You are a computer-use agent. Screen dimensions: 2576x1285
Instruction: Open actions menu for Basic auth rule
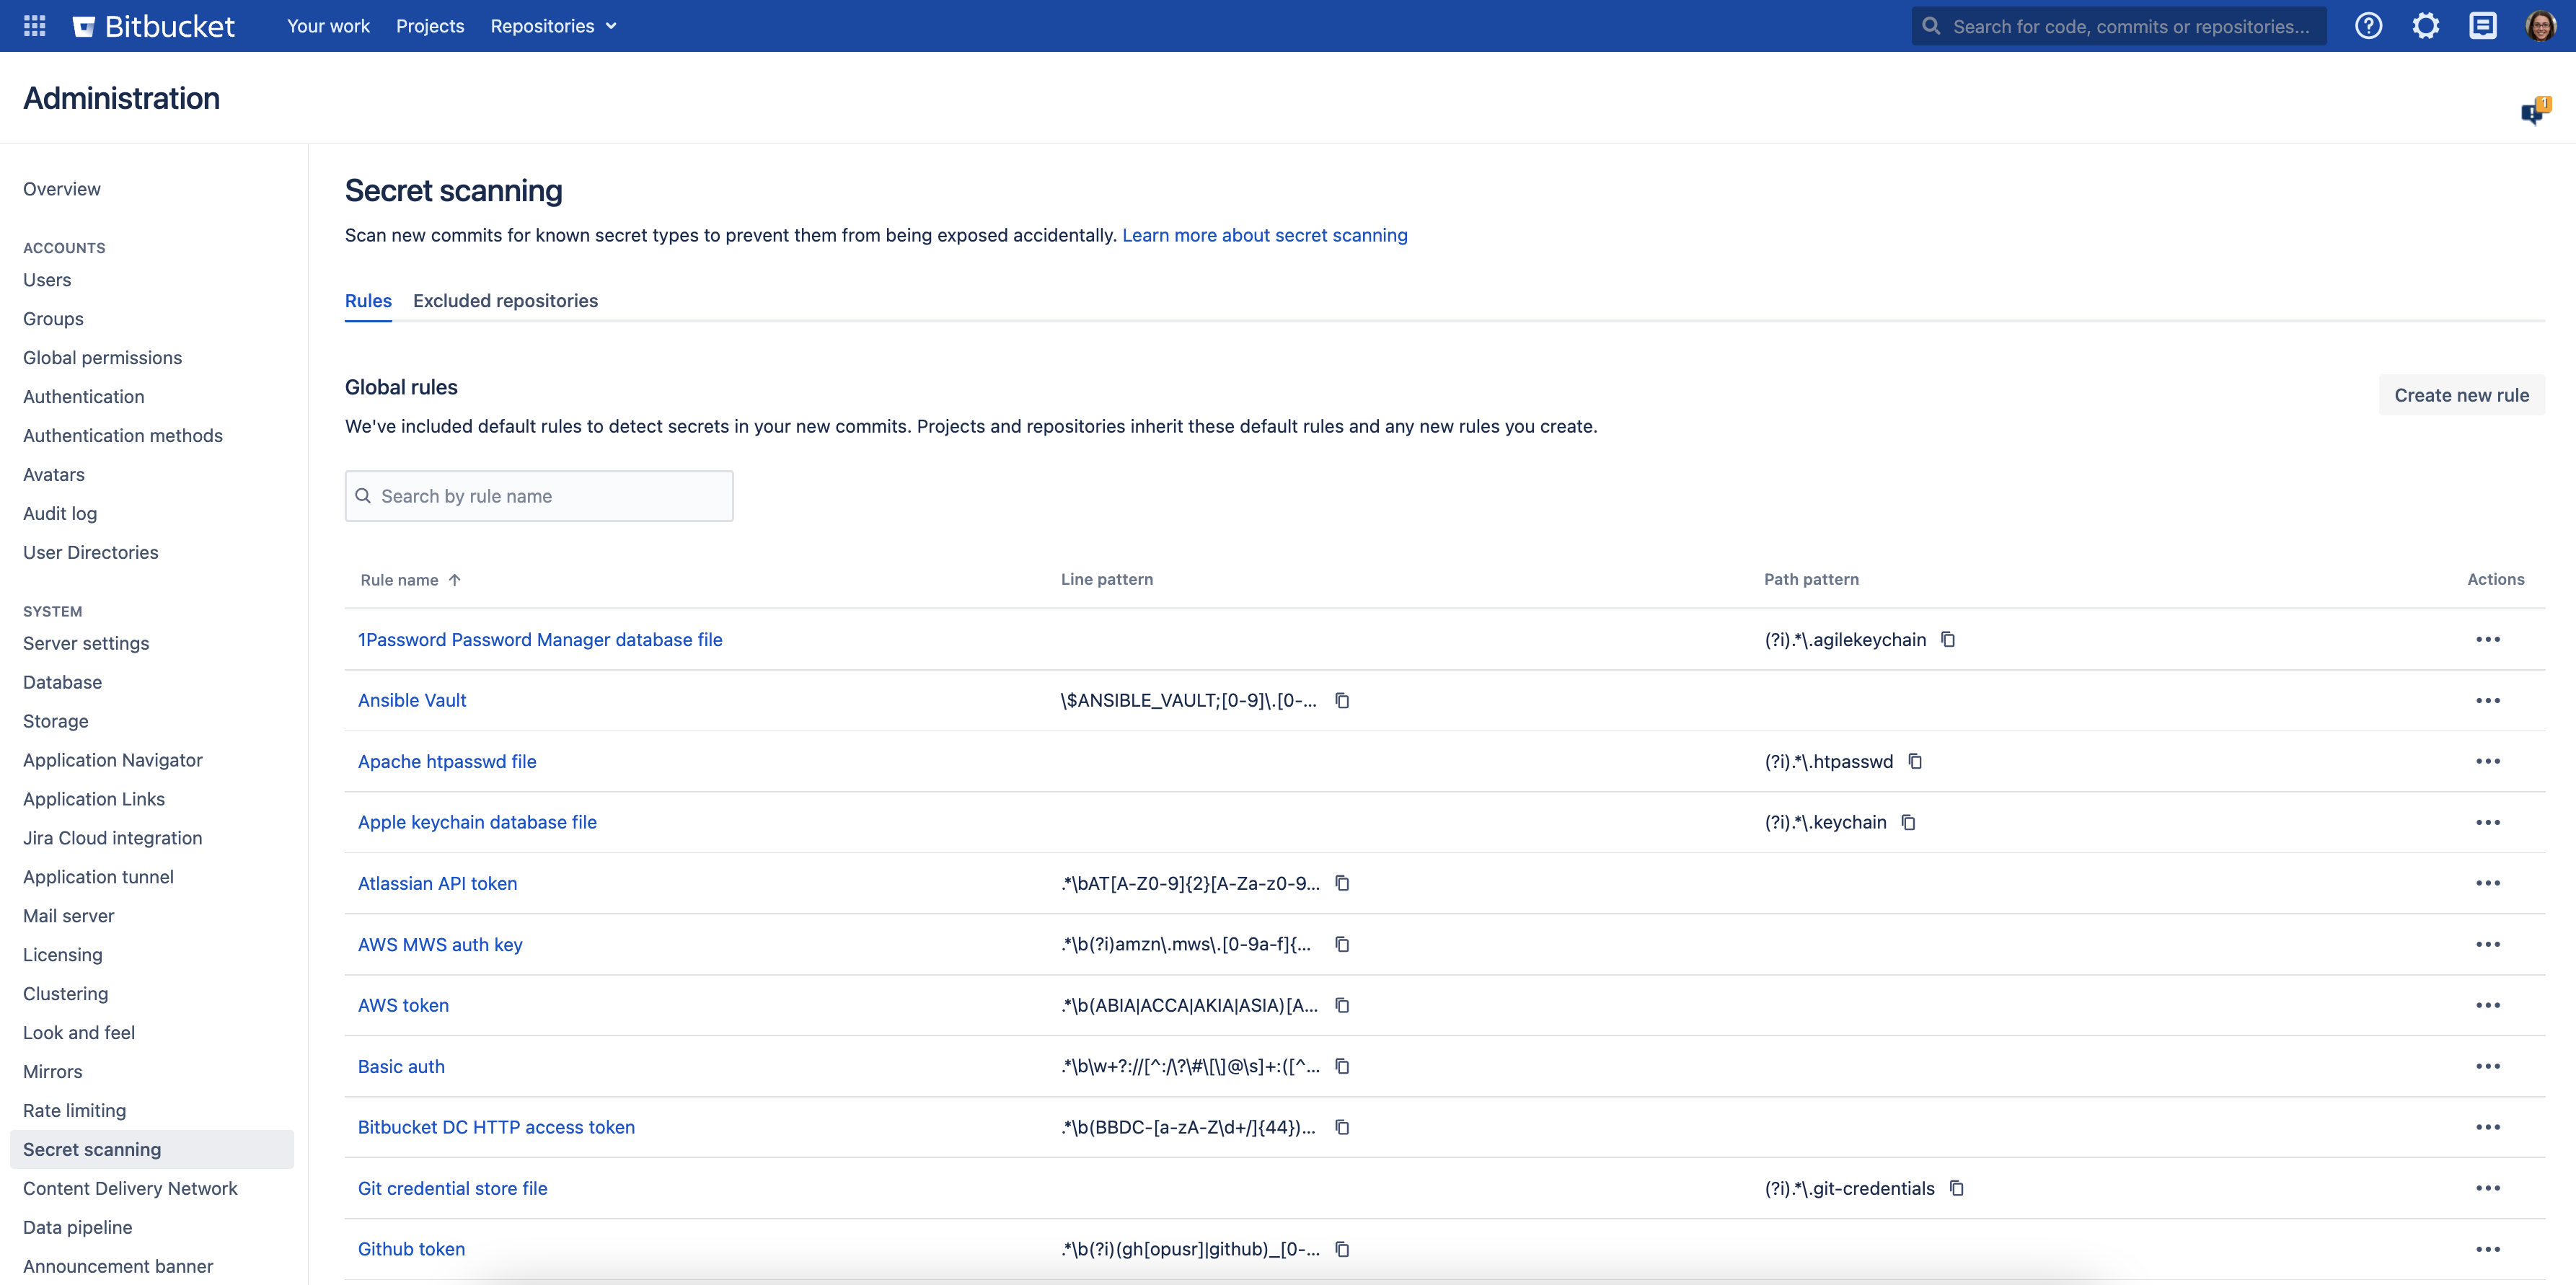tap(2487, 1066)
